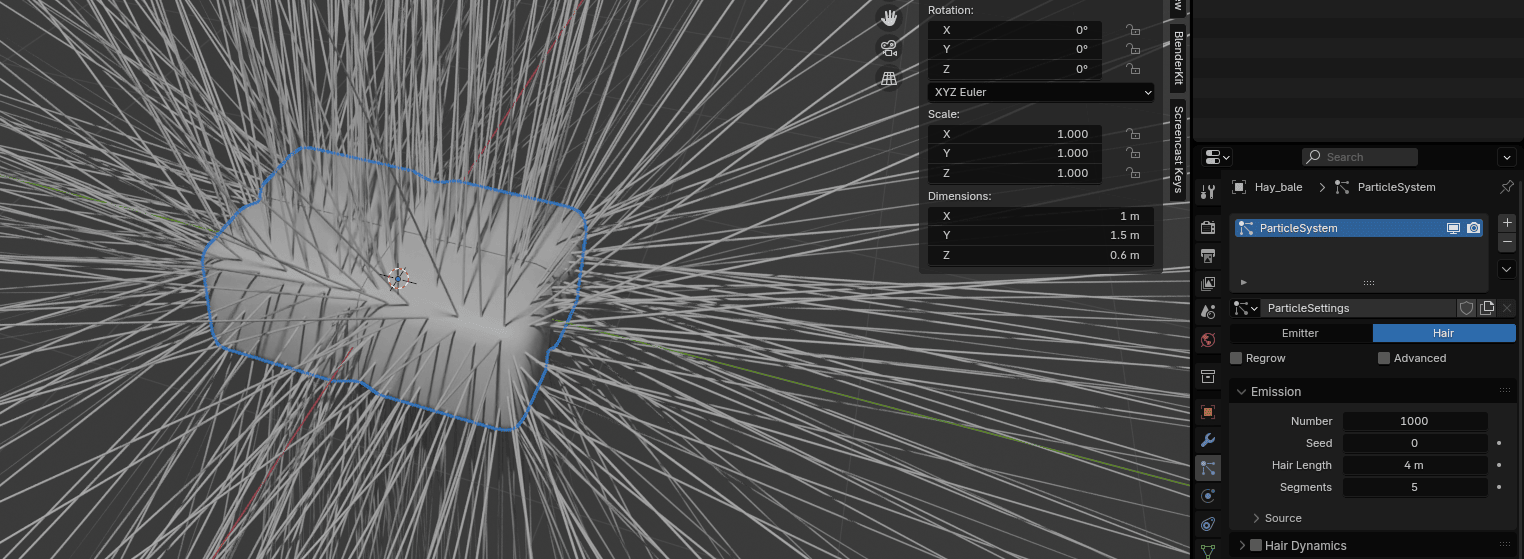This screenshot has width=1524, height=559.
Task: Open the World properties globe icon
Action: [x=1208, y=339]
